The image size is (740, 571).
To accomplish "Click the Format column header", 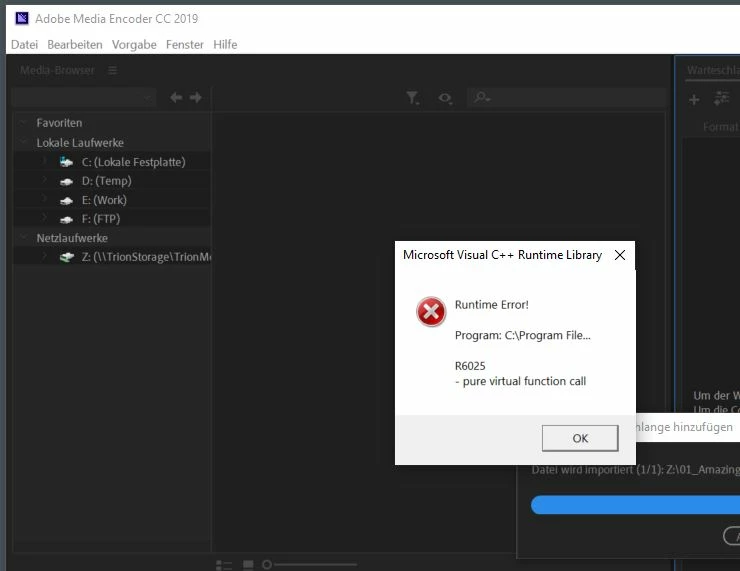I will coord(721,126).
